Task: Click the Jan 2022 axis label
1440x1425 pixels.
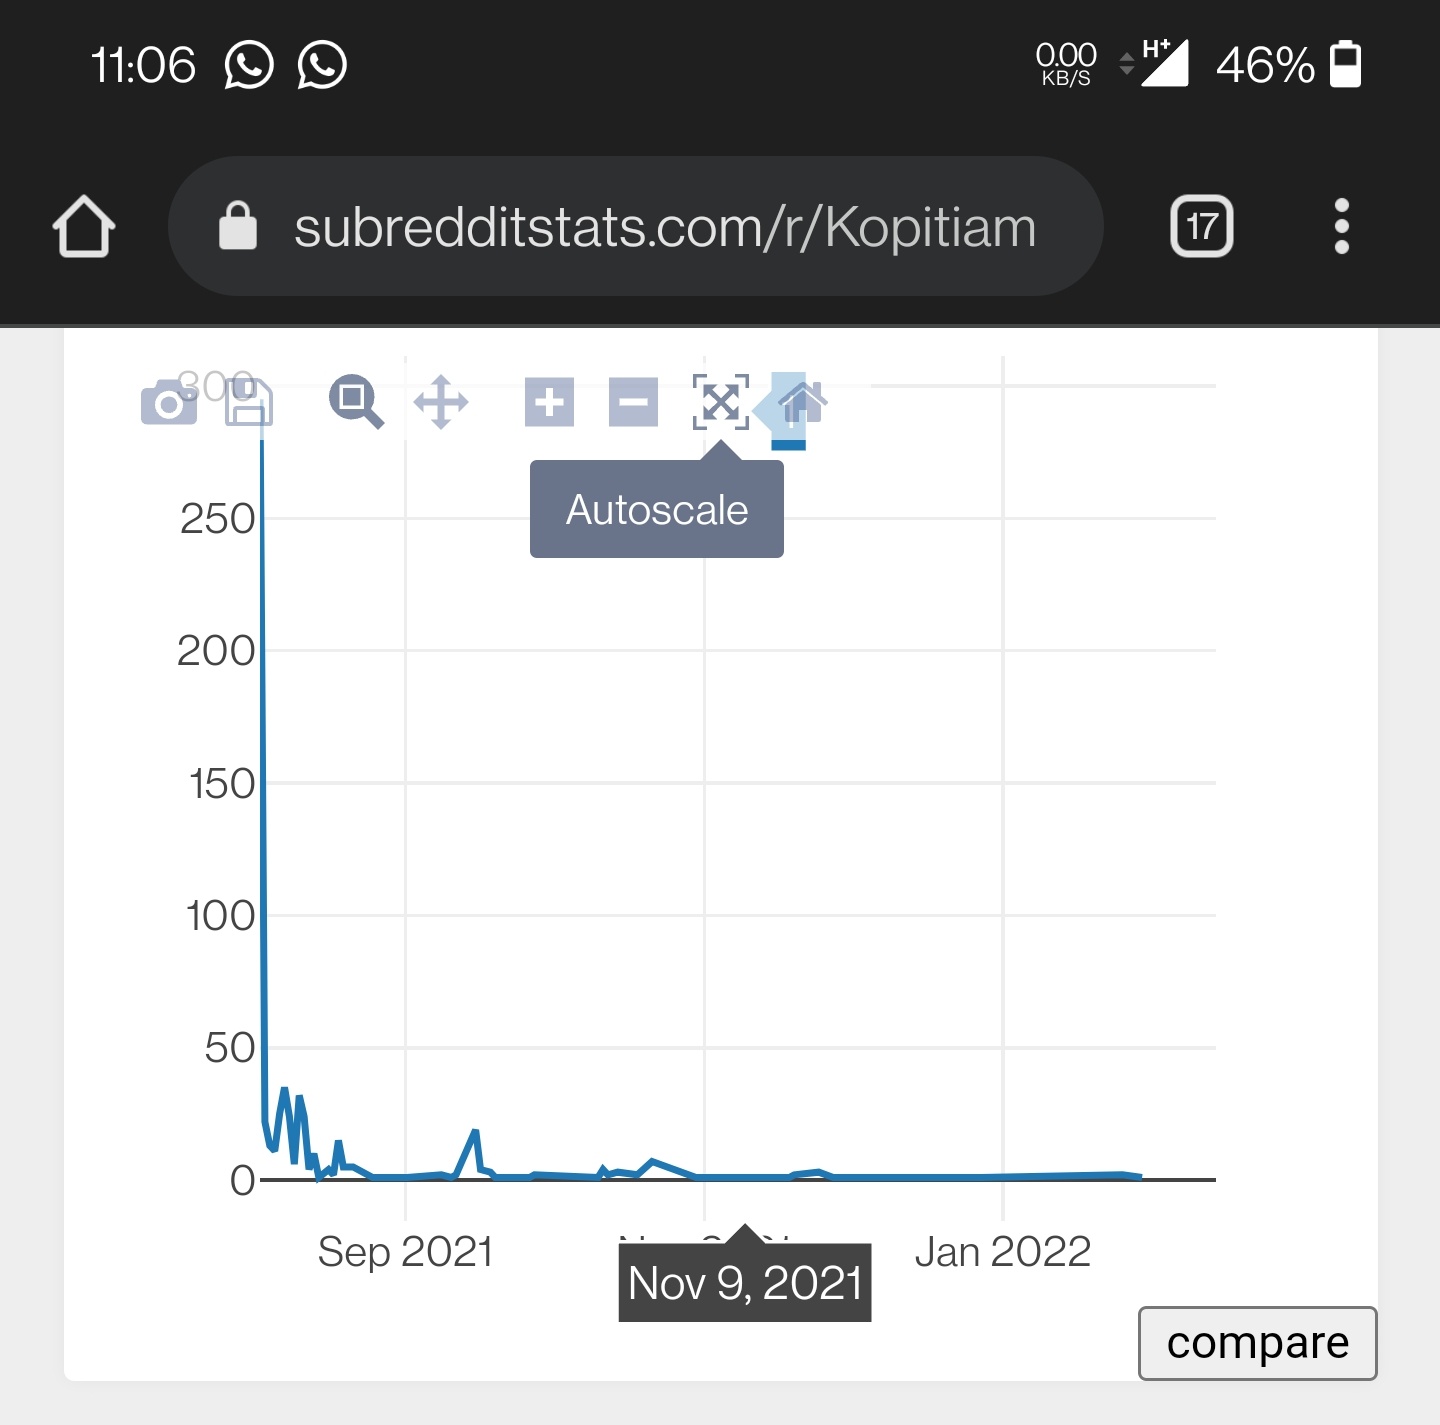Action: click(x=1003, y=1252)
